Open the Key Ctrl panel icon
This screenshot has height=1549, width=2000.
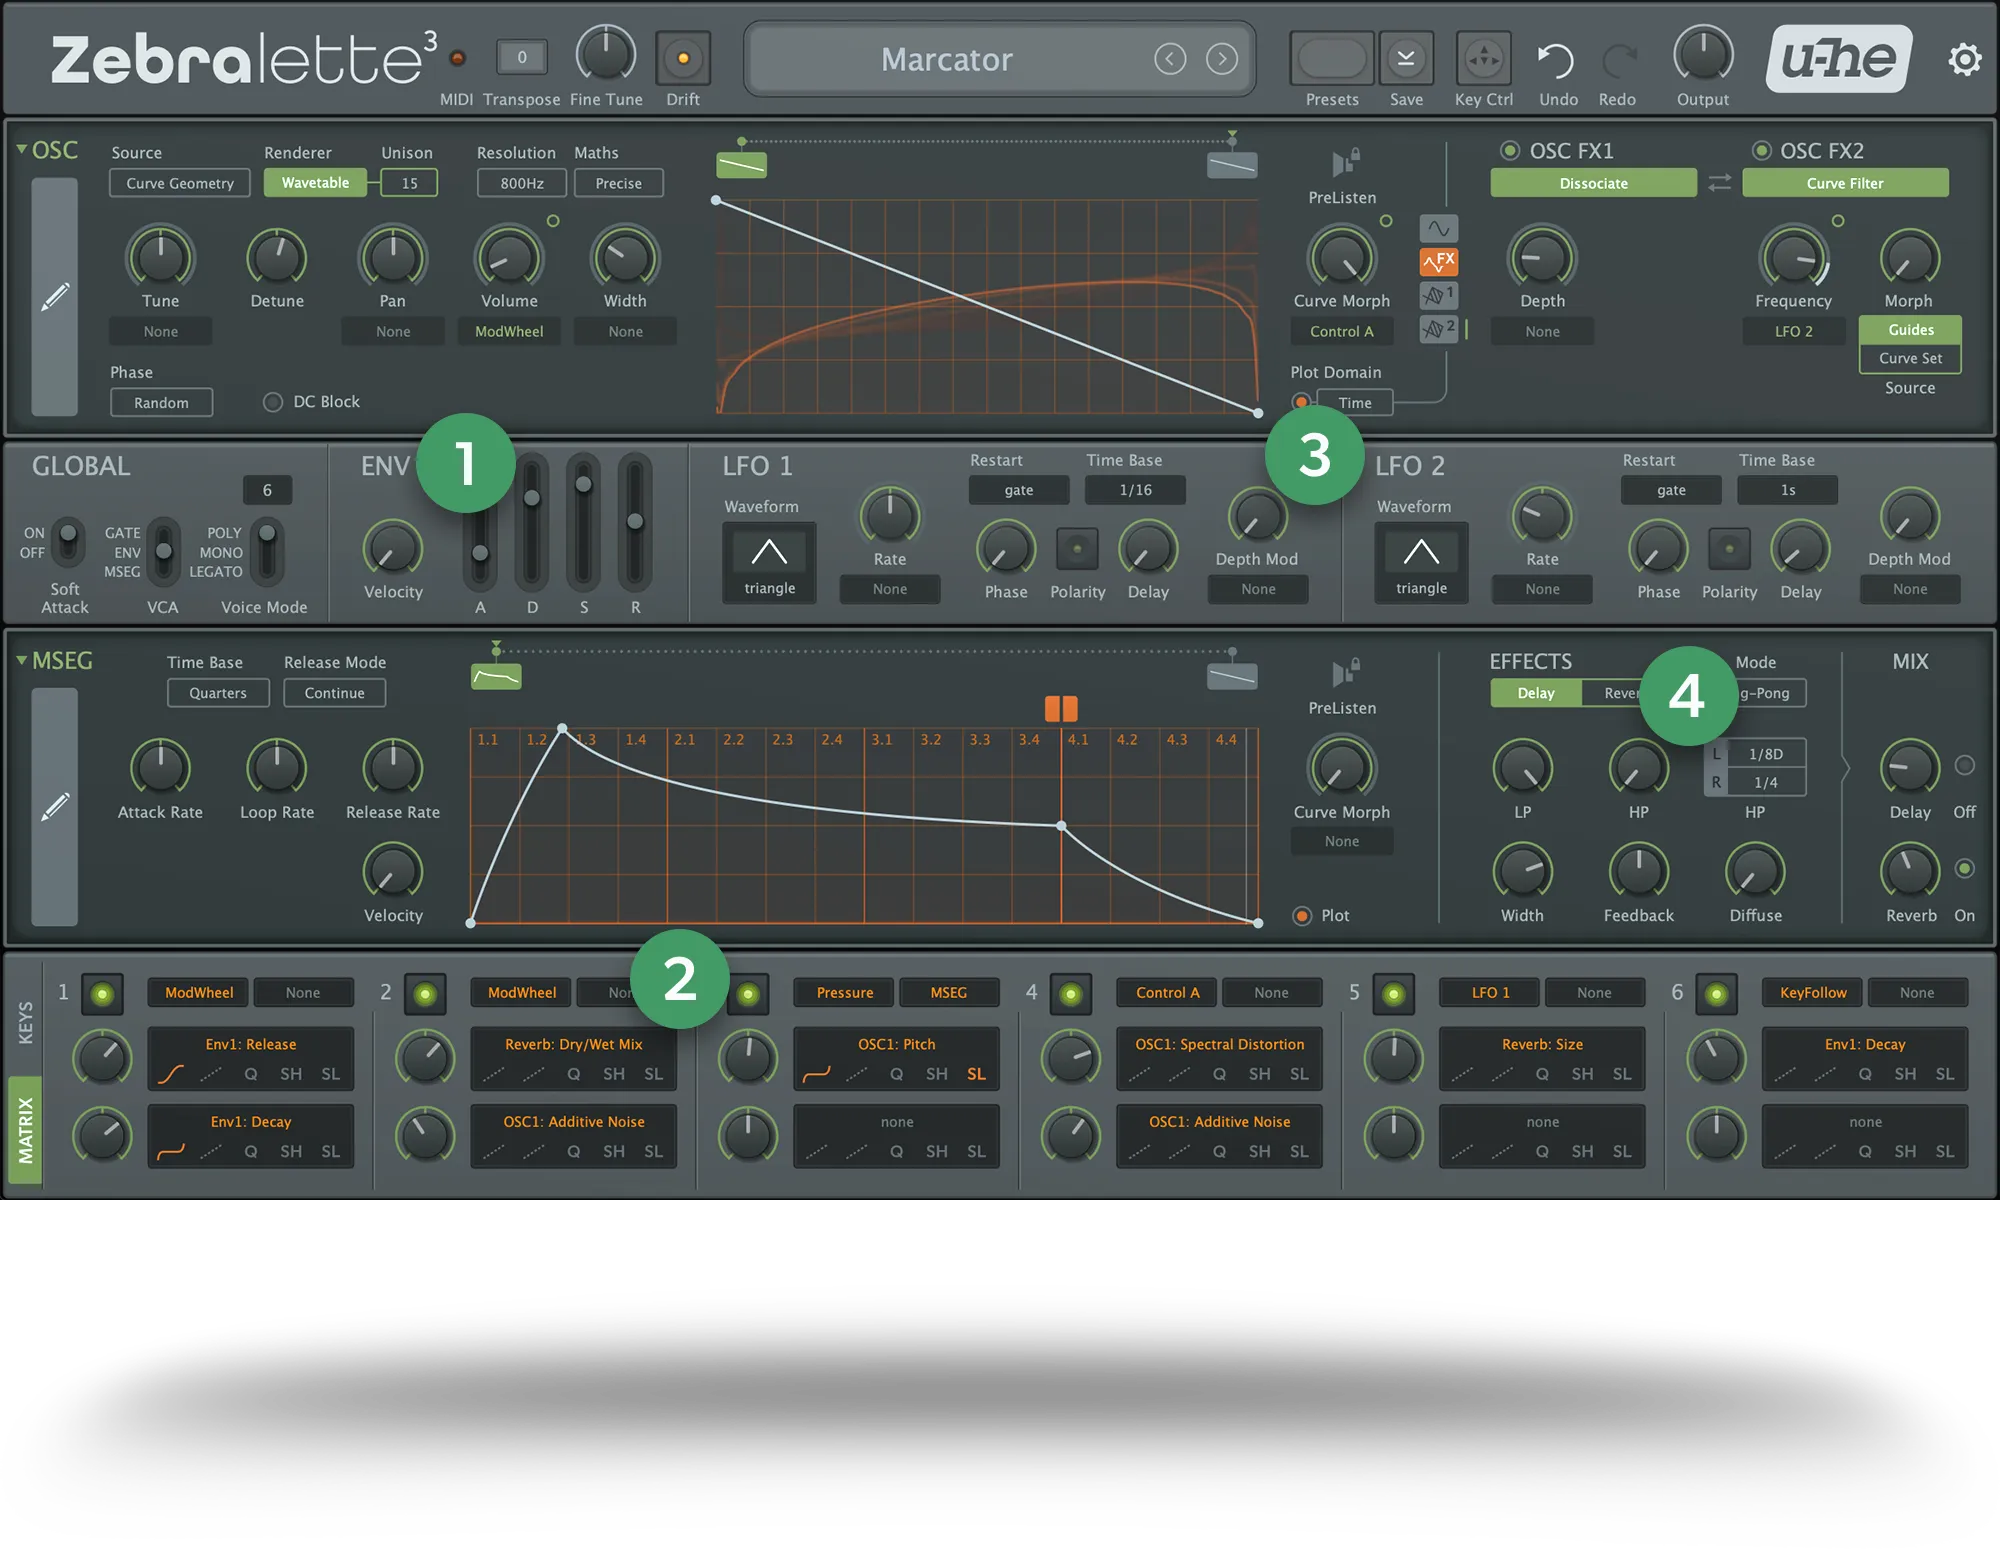click(x=1484, y=58)
